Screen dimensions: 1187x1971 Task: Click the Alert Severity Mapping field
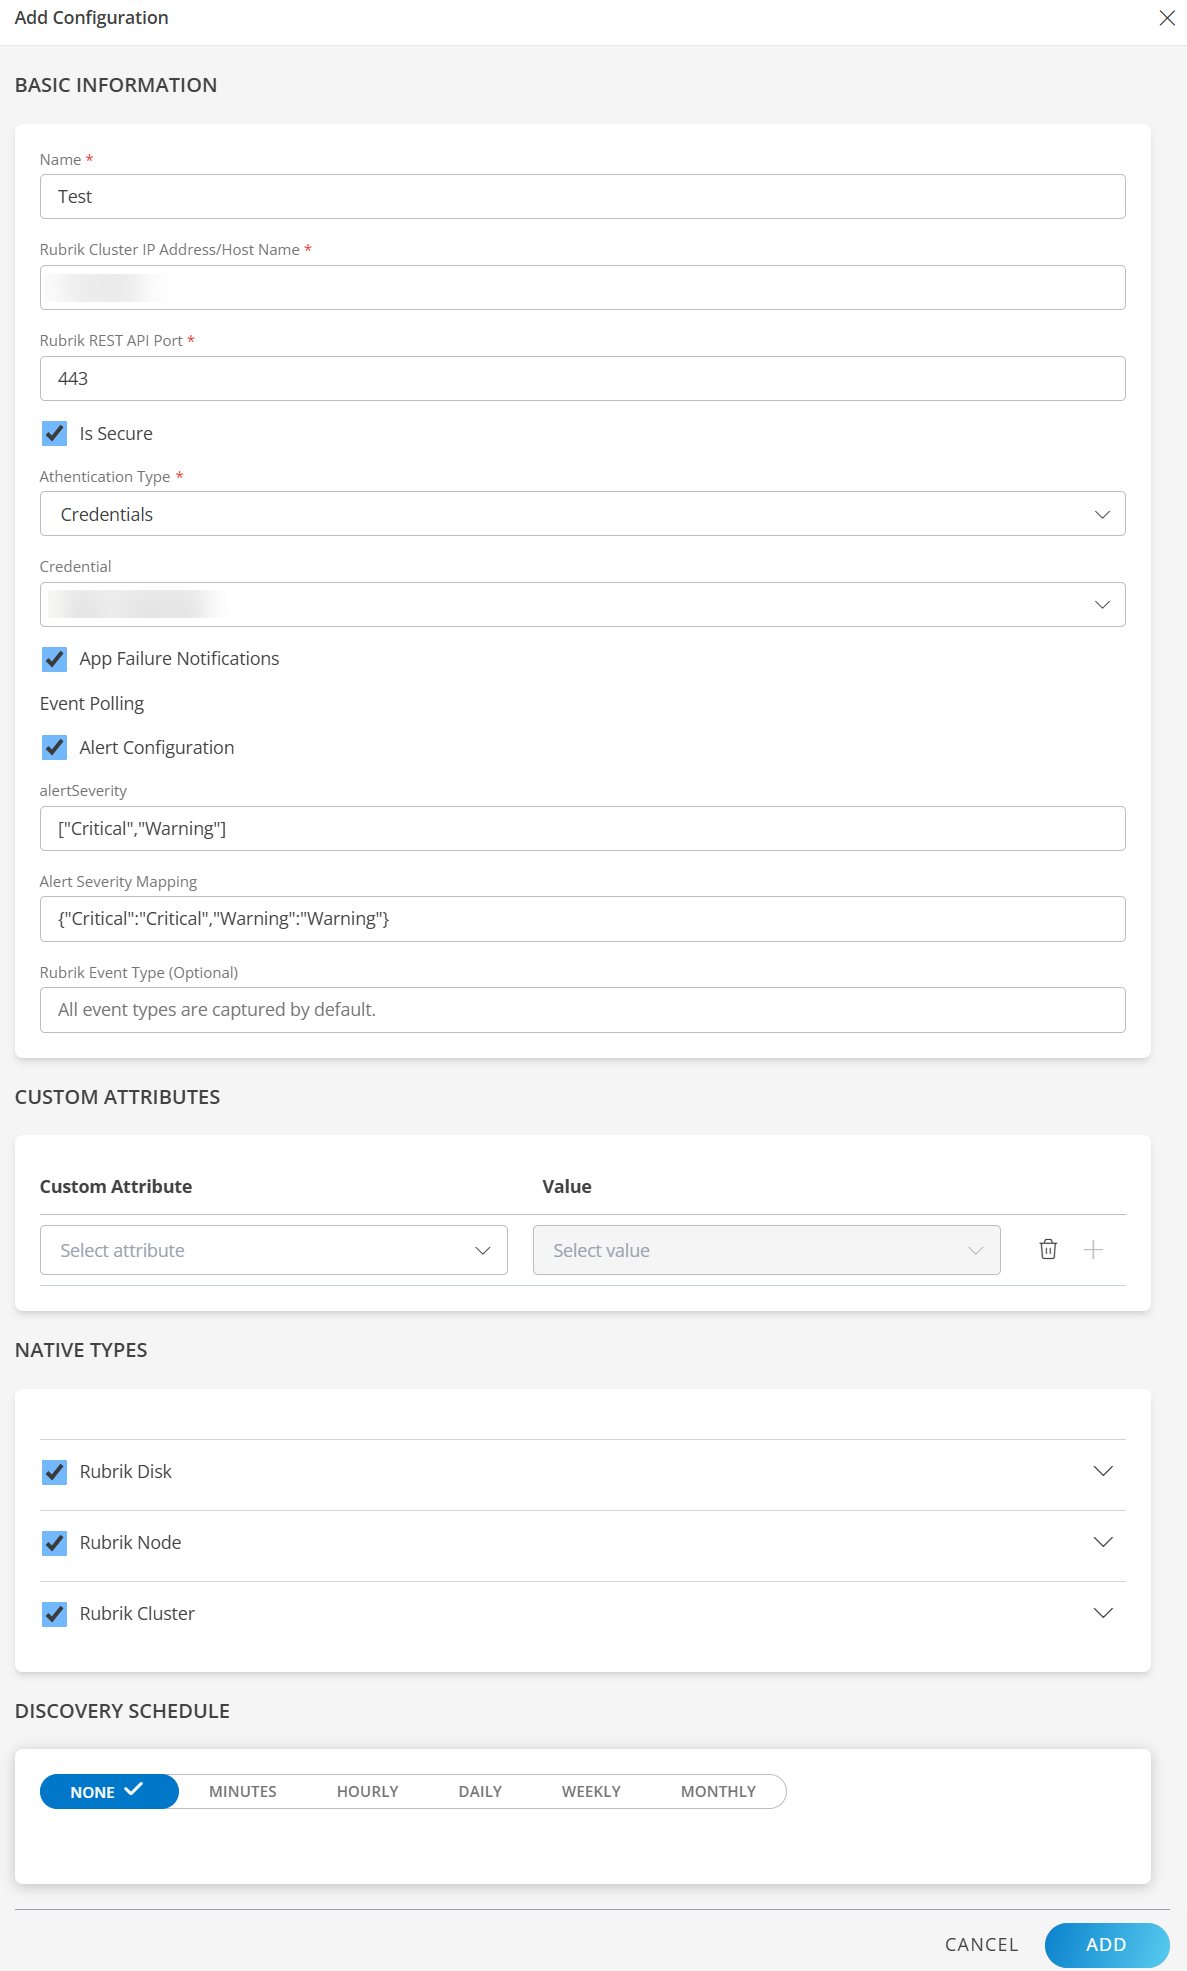(582, 919)
